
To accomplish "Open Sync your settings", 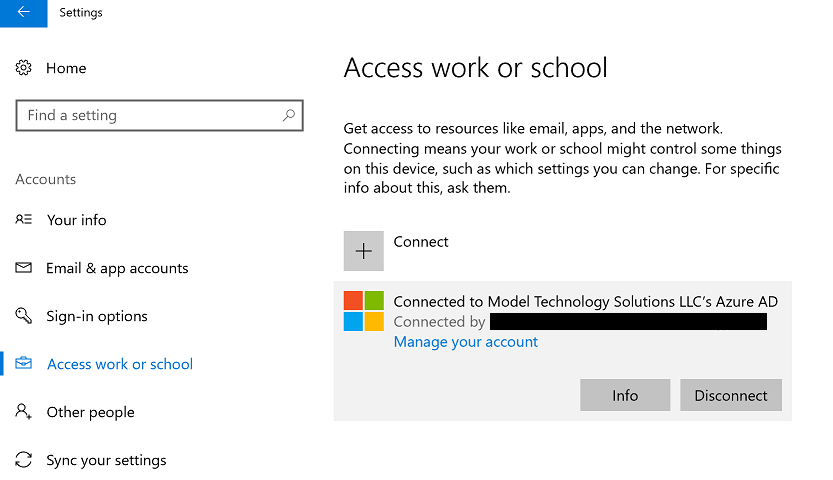I will pos(106,460).
